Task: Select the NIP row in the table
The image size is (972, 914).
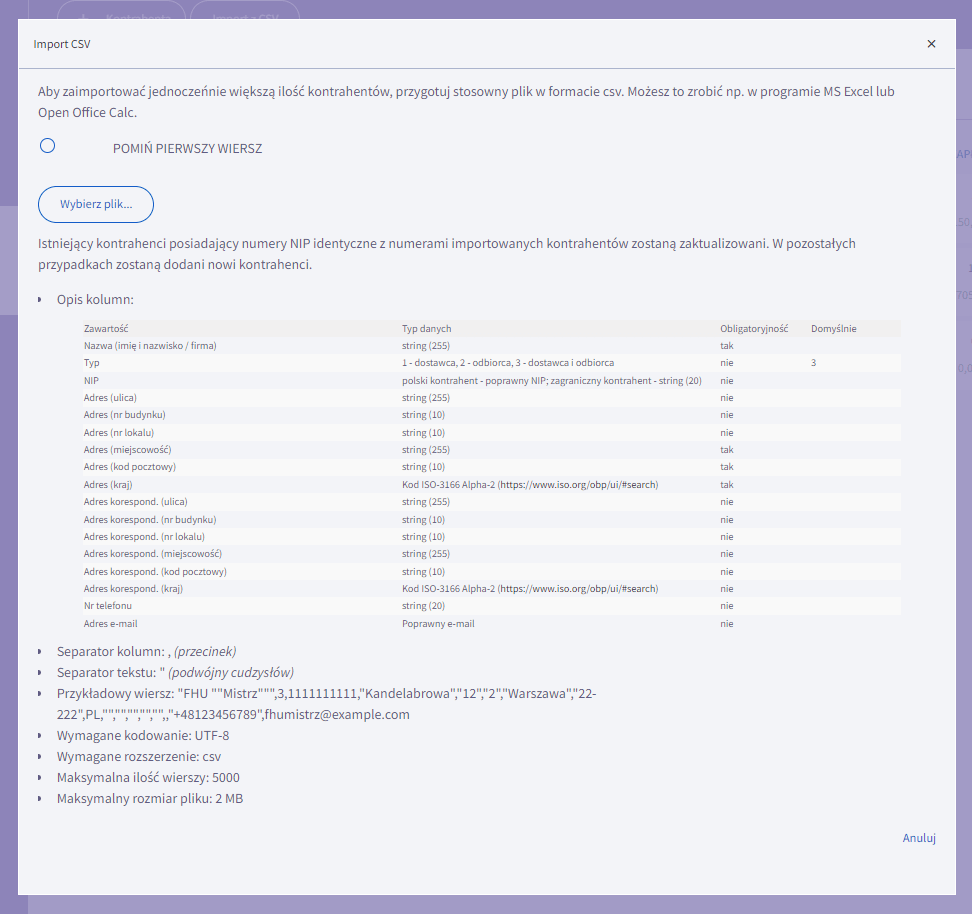Action: tap(490, 380)
